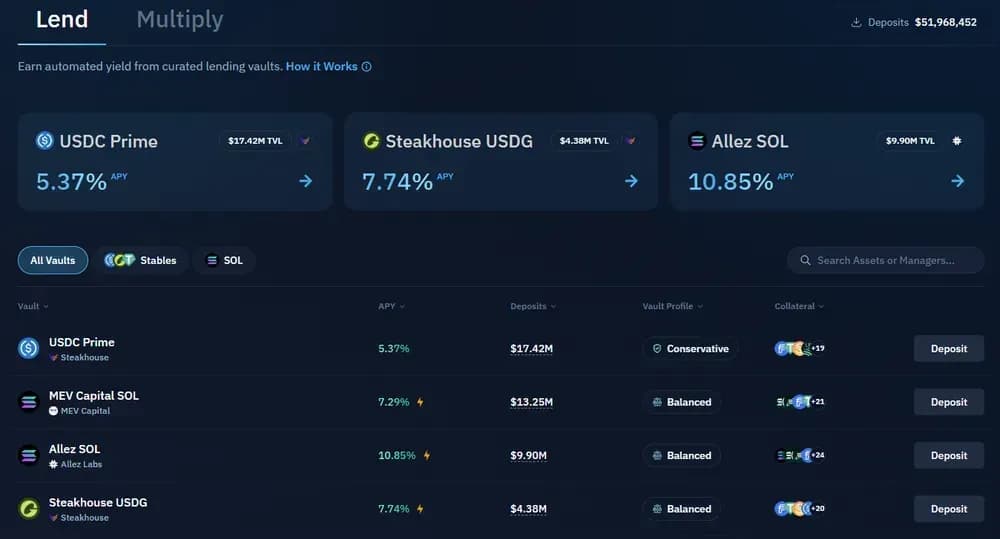The height and width of the screenshot is (539, 1000).
Task: Click $9.90M deposits in Allez SOL row
Action: coord(528,455)
